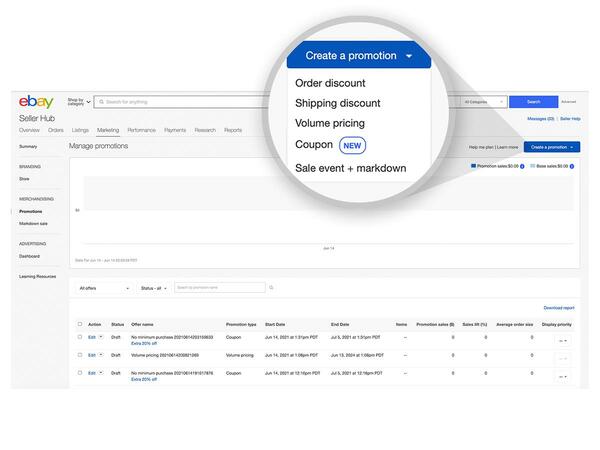This screenshot has width=600, height=450.
Task: Expand the Edit arrow for the 12:16pm coupon row
Action: click(101, 373)
